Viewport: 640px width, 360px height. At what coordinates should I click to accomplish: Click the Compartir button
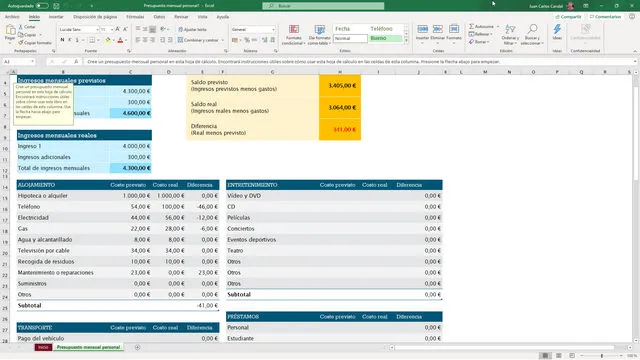[568, 17]
